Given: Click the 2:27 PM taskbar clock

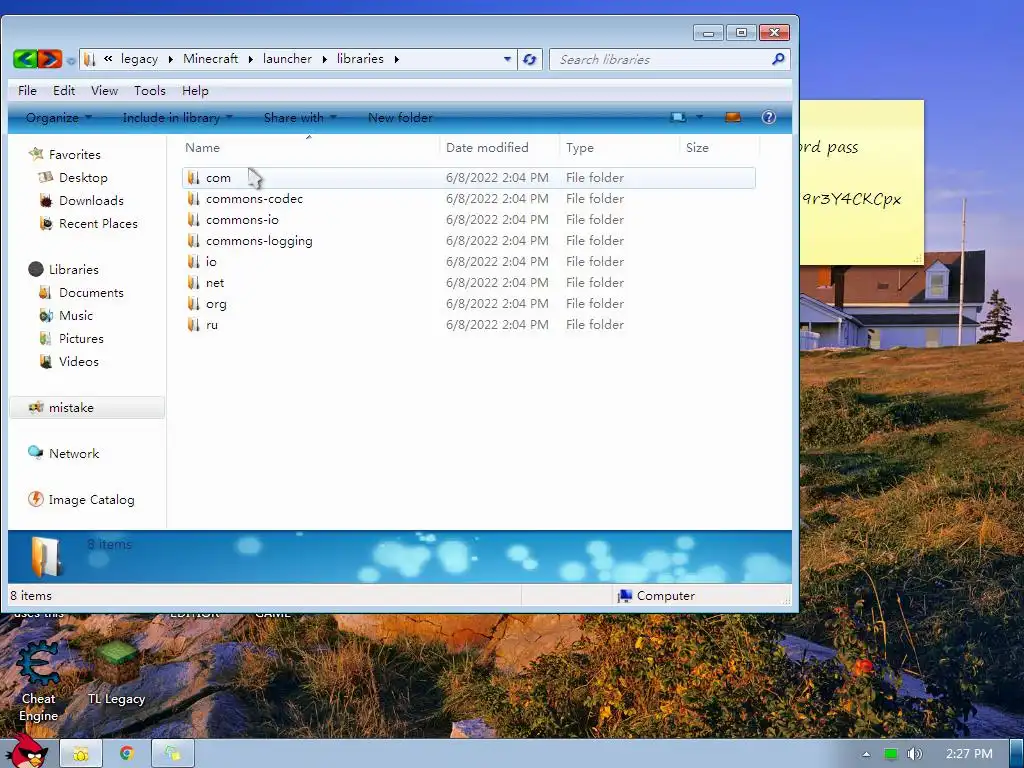Looking at the screenshot, I should pos(969,754).
